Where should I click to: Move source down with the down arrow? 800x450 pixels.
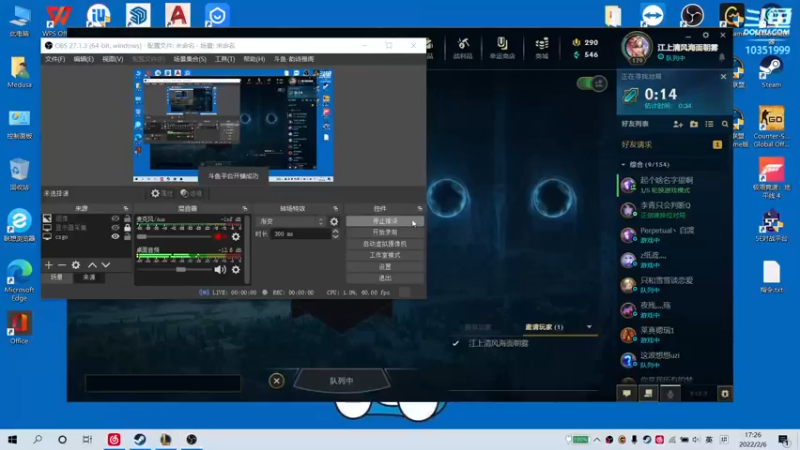coord(106,265)
